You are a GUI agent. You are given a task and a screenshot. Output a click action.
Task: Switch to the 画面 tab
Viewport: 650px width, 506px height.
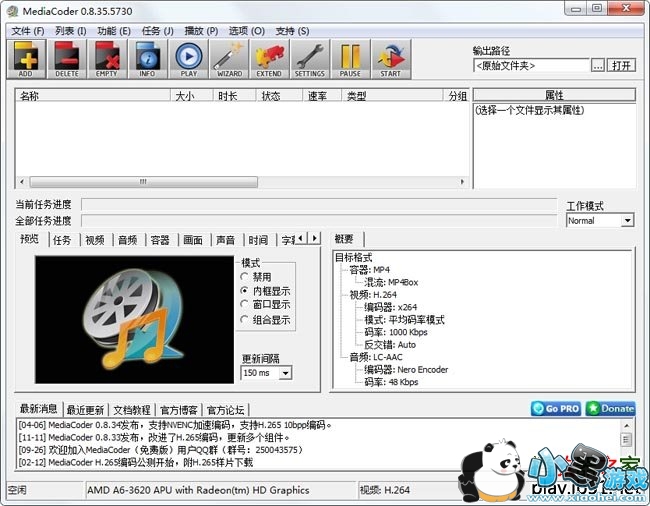coord(193,240)
